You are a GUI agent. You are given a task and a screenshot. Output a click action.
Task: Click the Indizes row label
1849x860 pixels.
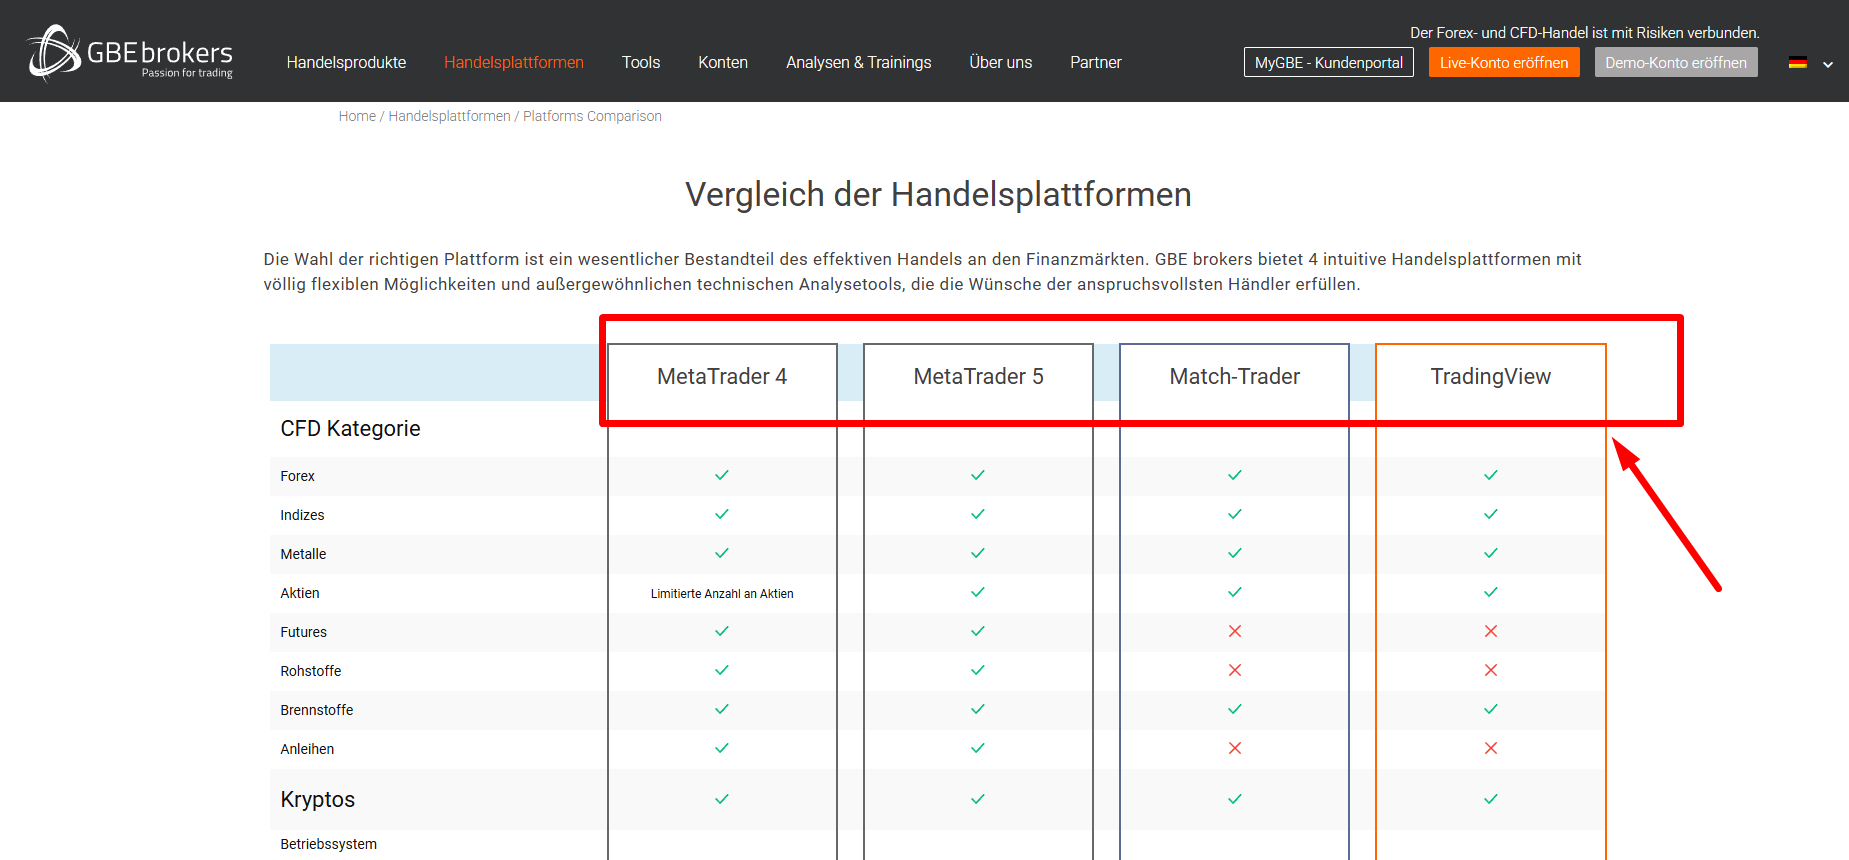(x=302, y=515)
